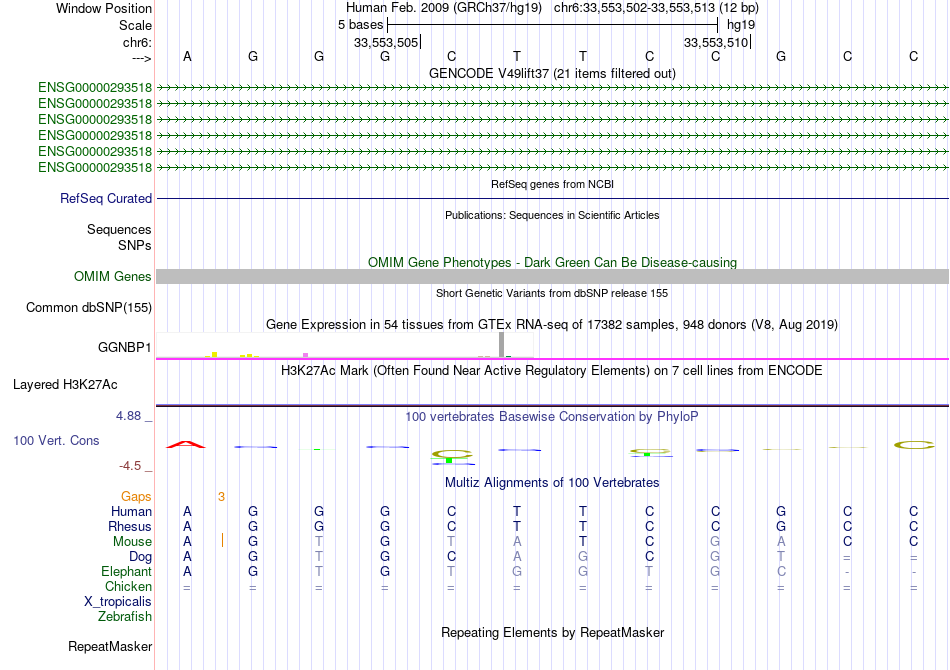Screen dimensions: 950x670
Task: Click the tall gray bar in GTEx chart
Action: (501, 345)
